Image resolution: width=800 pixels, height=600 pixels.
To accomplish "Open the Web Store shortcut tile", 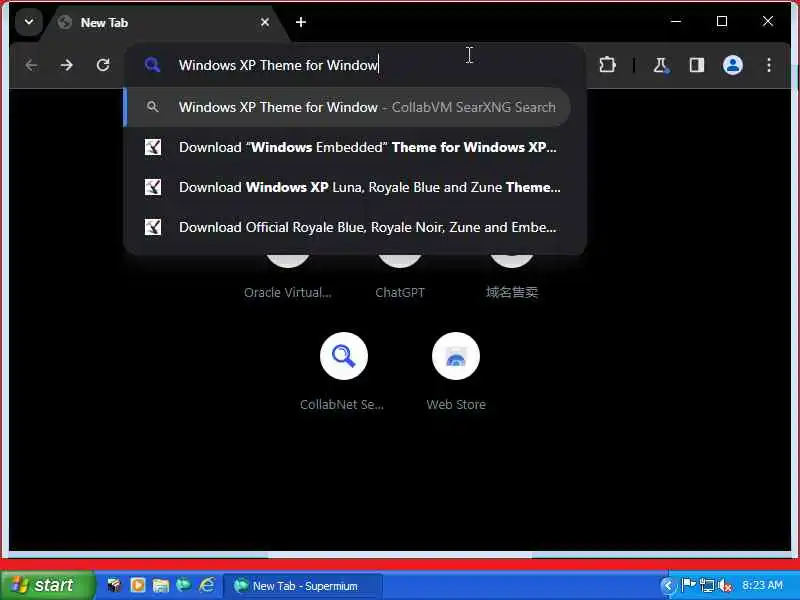I will coord(456,371).
